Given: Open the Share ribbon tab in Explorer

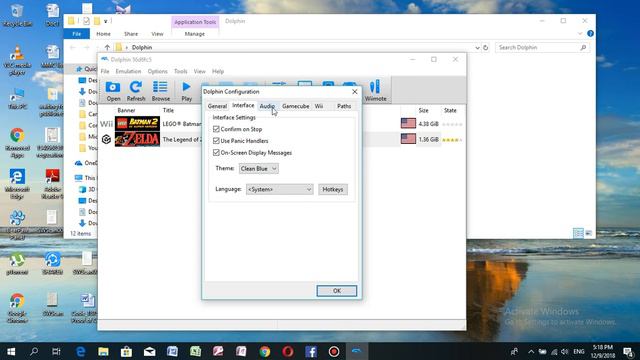Looking at the screenshot, I should click(131, 34).
